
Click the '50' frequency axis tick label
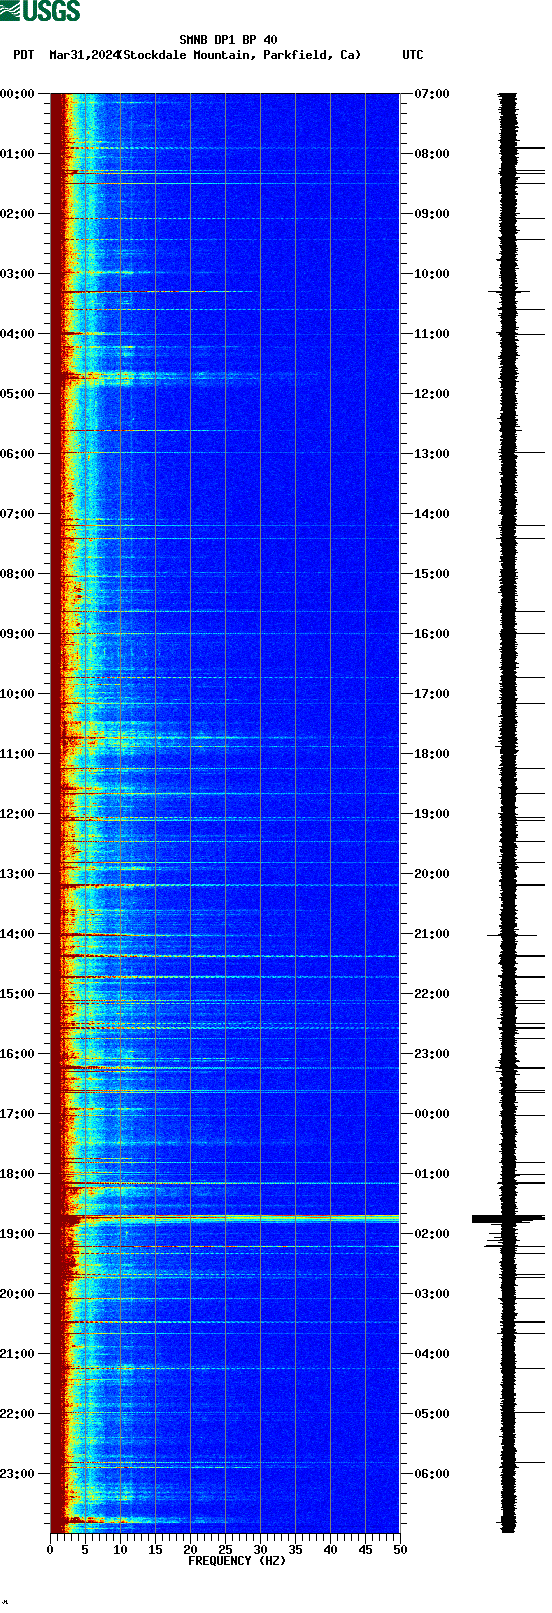coord(400,1550)
